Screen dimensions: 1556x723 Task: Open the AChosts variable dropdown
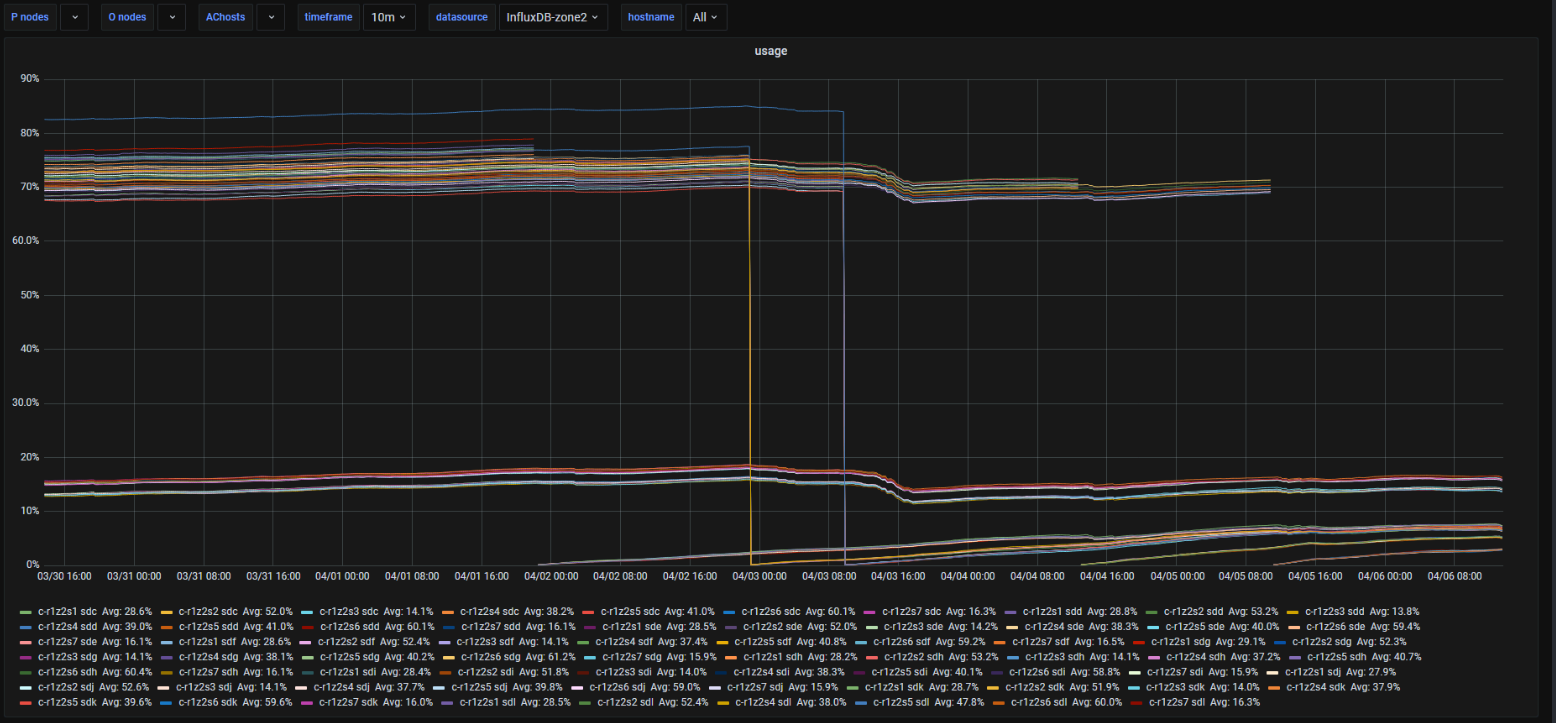coord(270,17)
